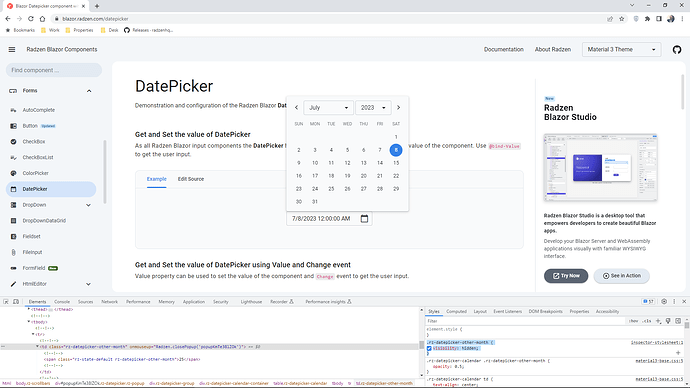The width and height of the screenshot is (690, 388).
Task: Go to previous month with the left arrow
Action: click(x=297, y=108)
